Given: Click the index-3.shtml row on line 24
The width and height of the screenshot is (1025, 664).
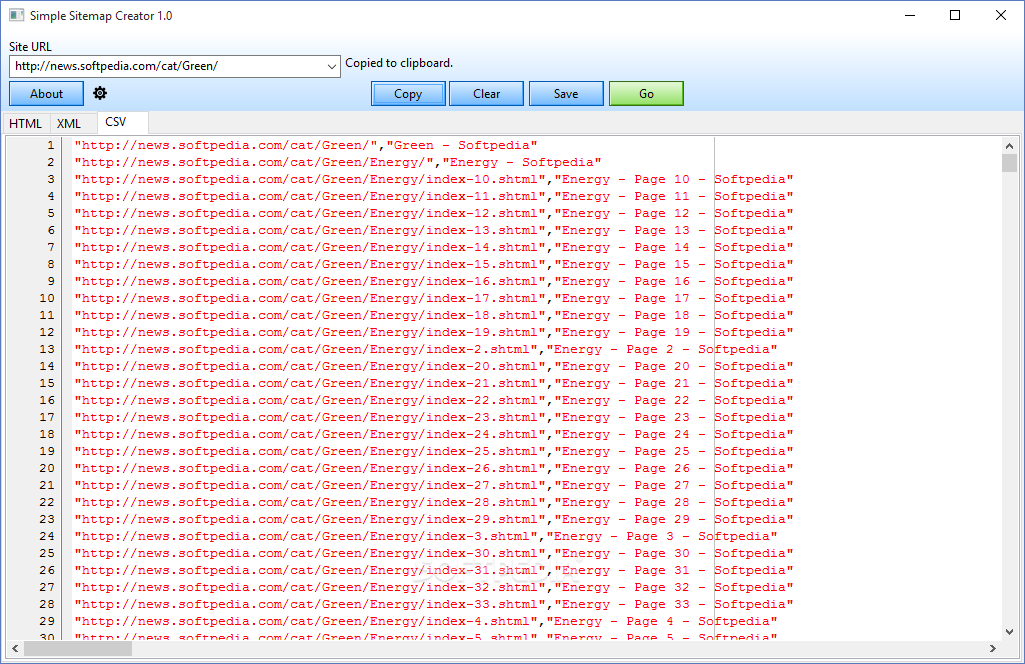Looking at the screenshot, I should click(x=426, y=536).
